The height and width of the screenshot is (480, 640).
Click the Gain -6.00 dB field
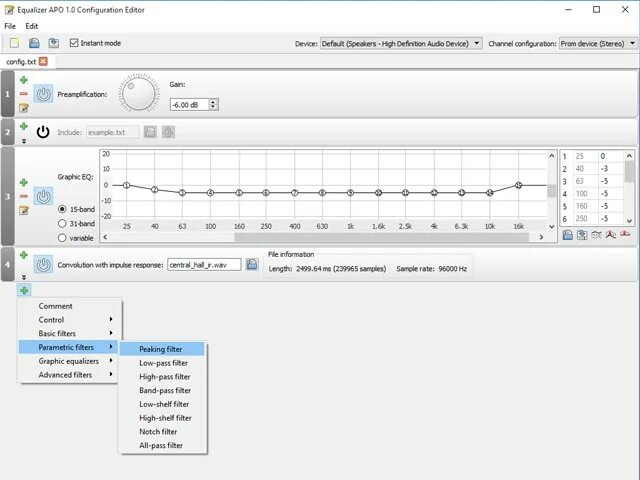point(190,105)
